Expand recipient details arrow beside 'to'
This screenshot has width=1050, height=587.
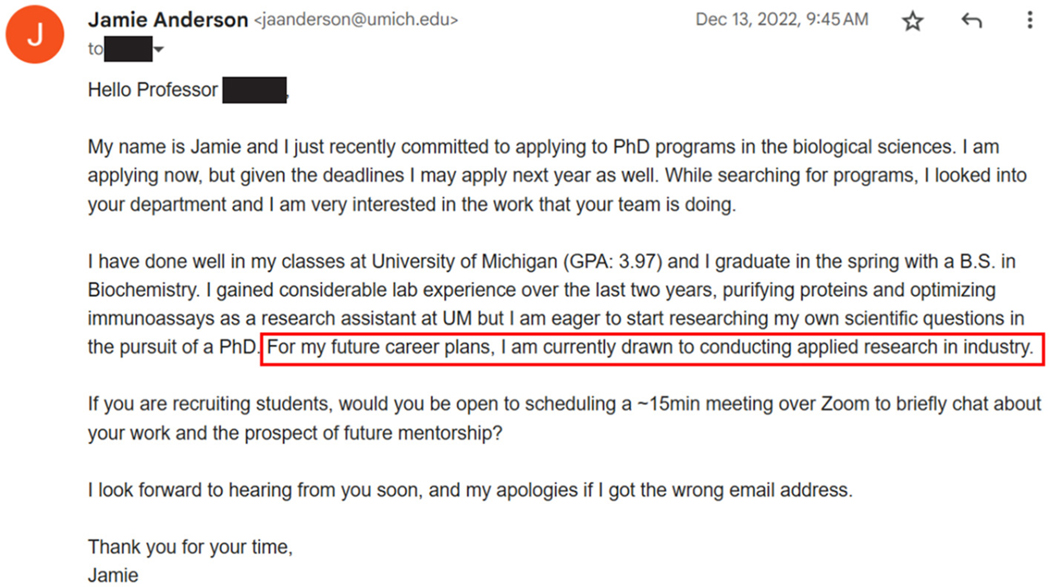158,49
